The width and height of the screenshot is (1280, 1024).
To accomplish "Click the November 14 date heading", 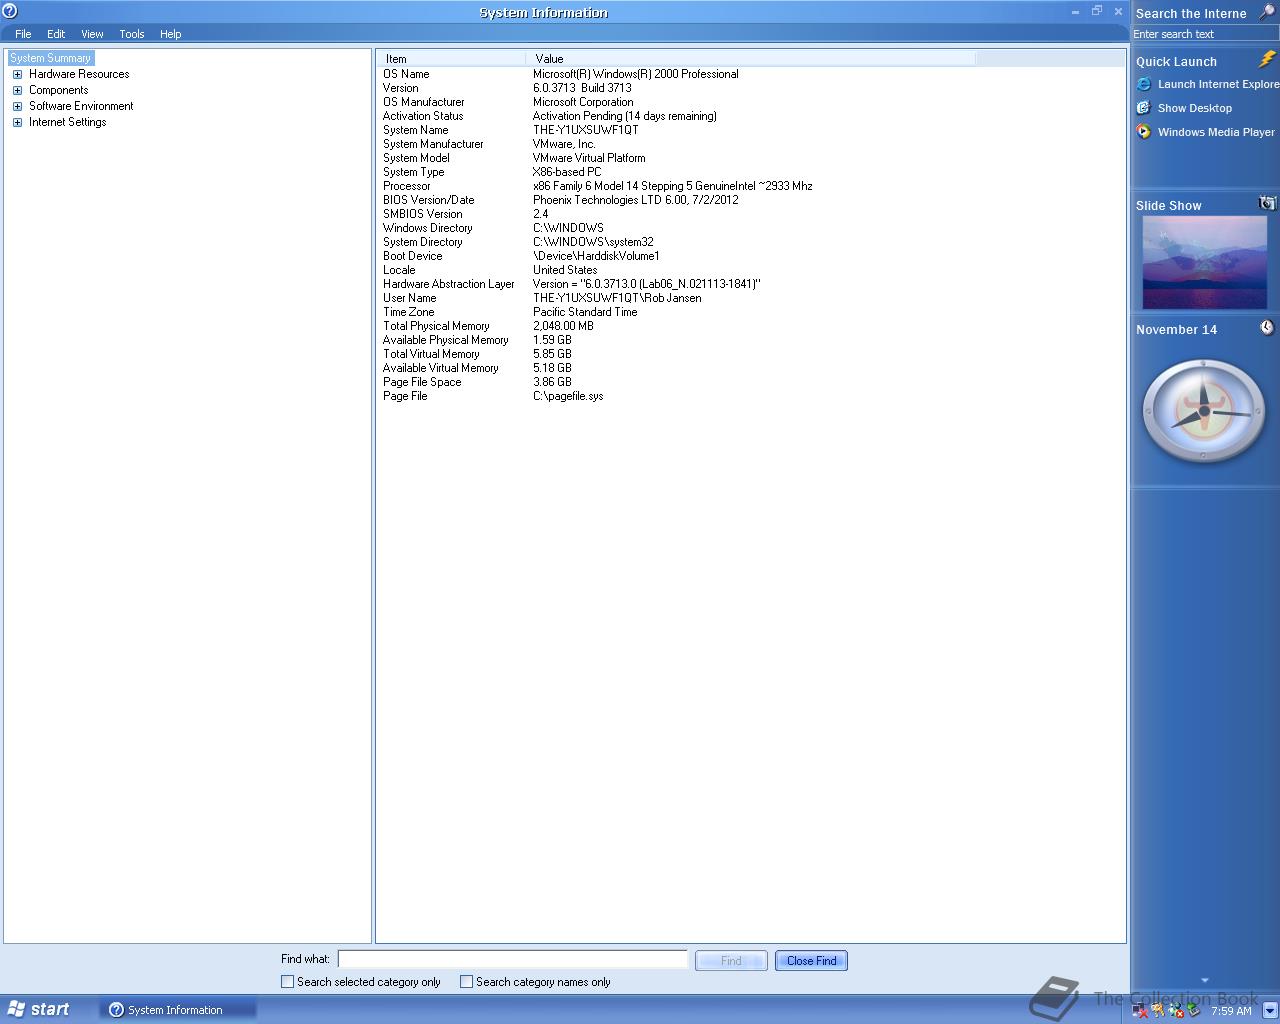I will click(x=1176, y=329).
